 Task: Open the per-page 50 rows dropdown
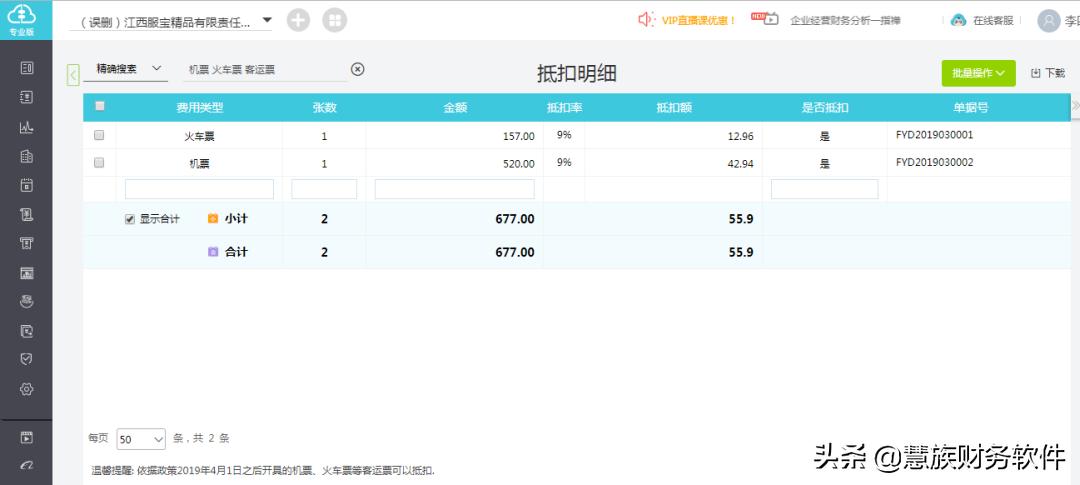(141, 439)
